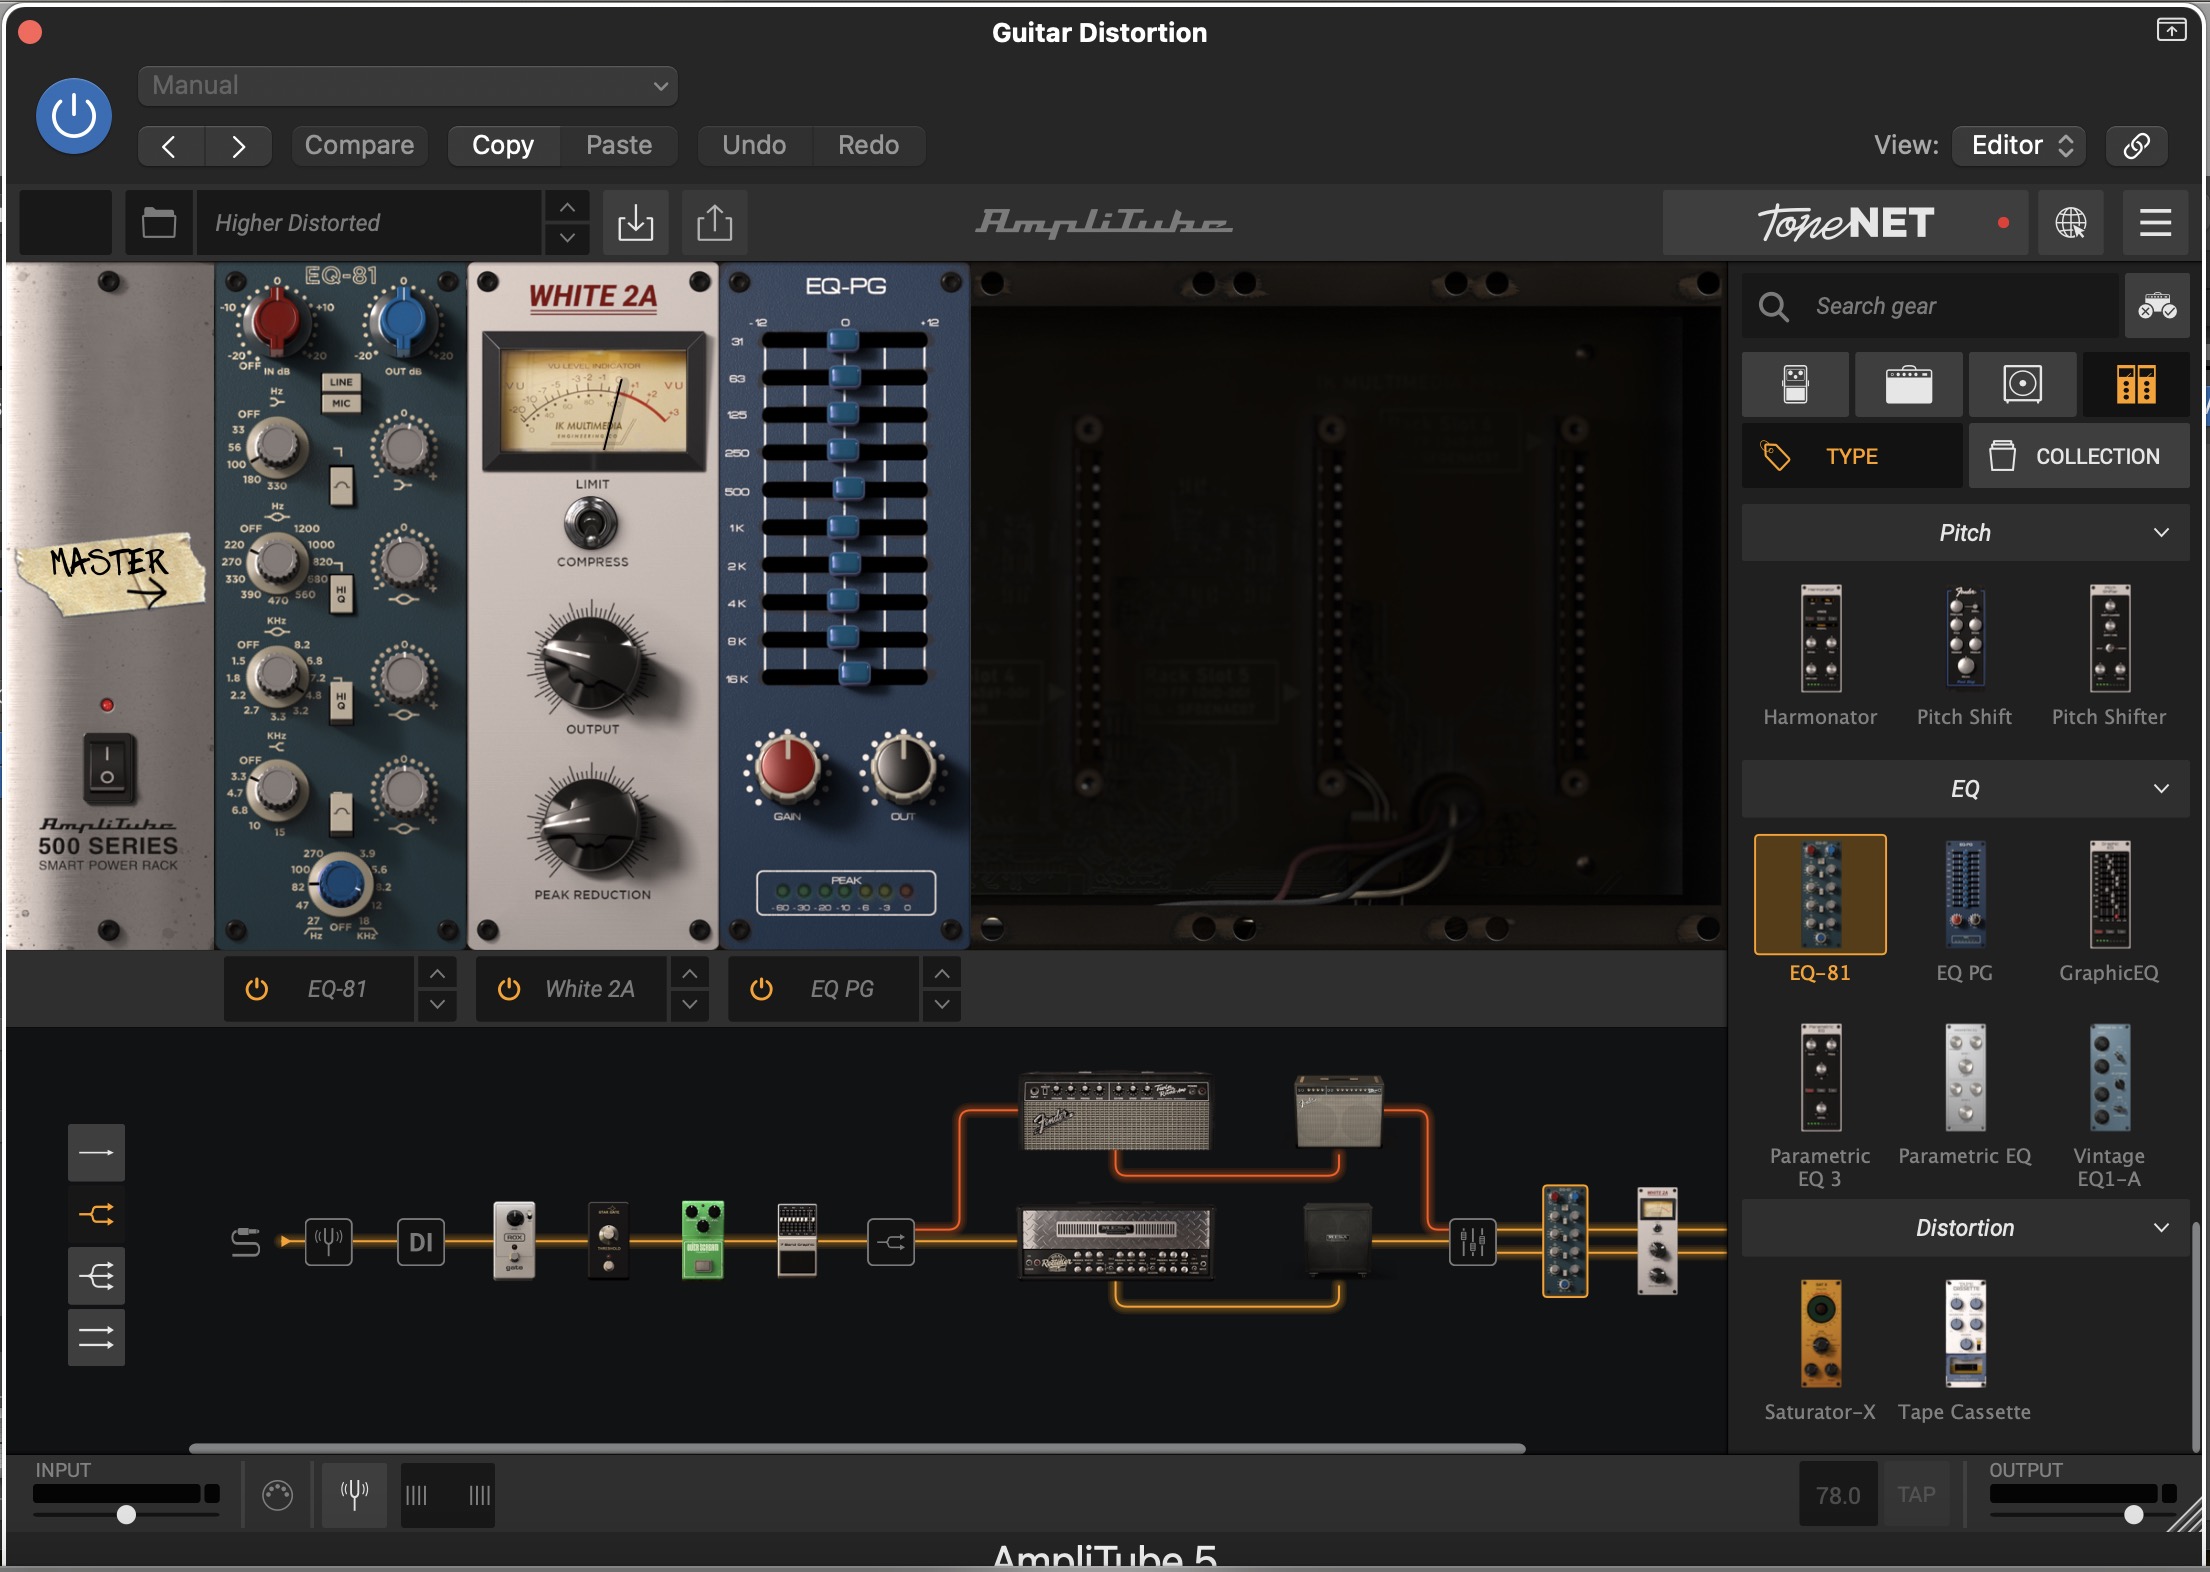Select the stomp pedals gear category
The width and height of the screenshot is (2210, 1572).
click(1796, 384)
